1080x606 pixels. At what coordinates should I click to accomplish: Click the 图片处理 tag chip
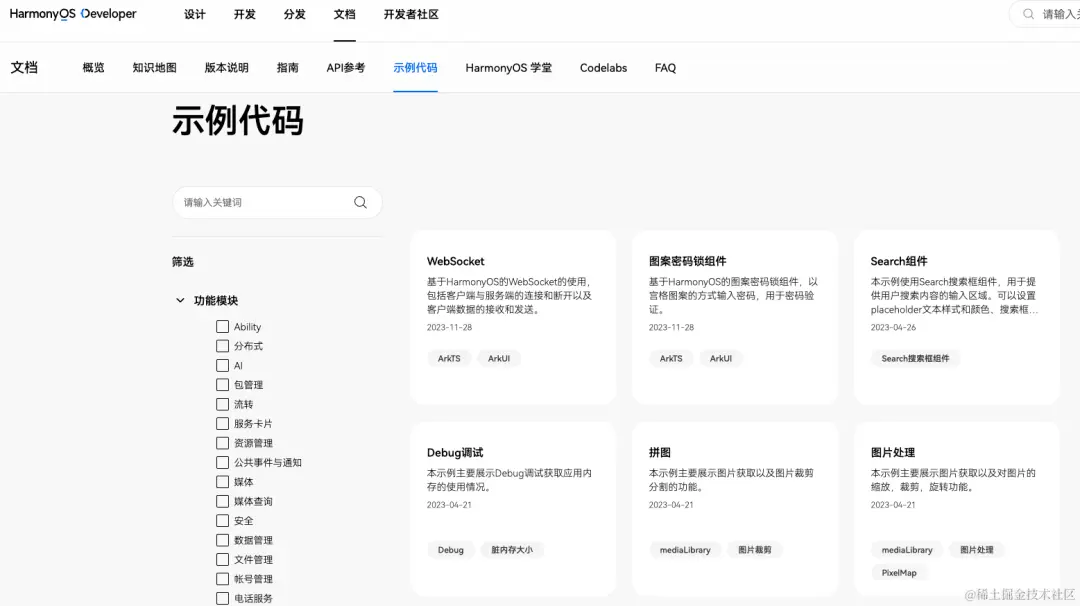click(977, 550)
